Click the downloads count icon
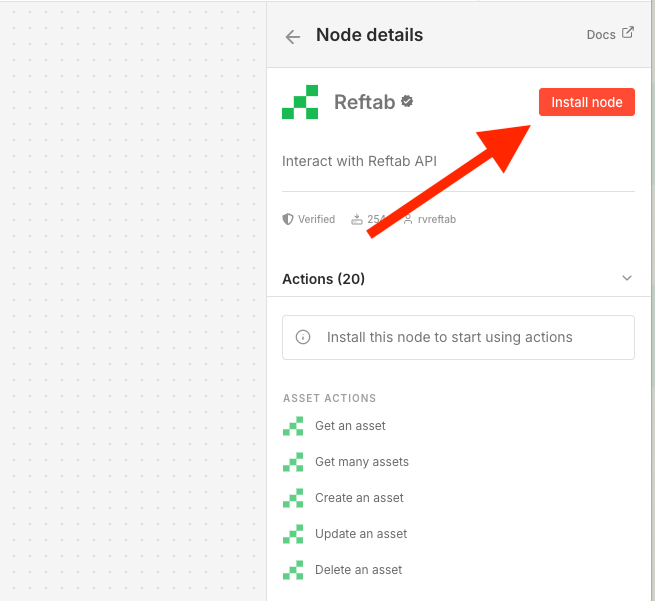 point(357,219)
